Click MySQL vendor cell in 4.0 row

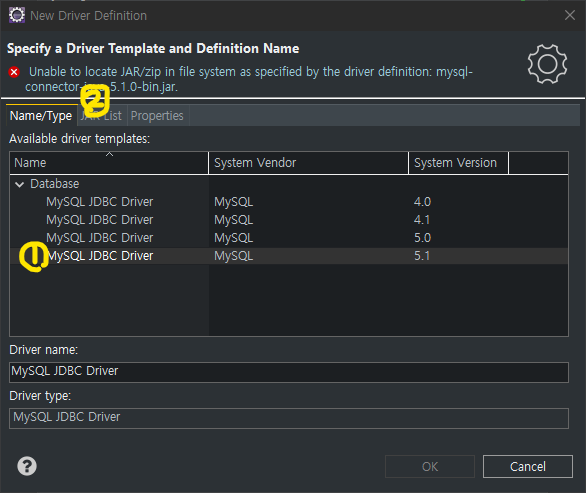234,202
